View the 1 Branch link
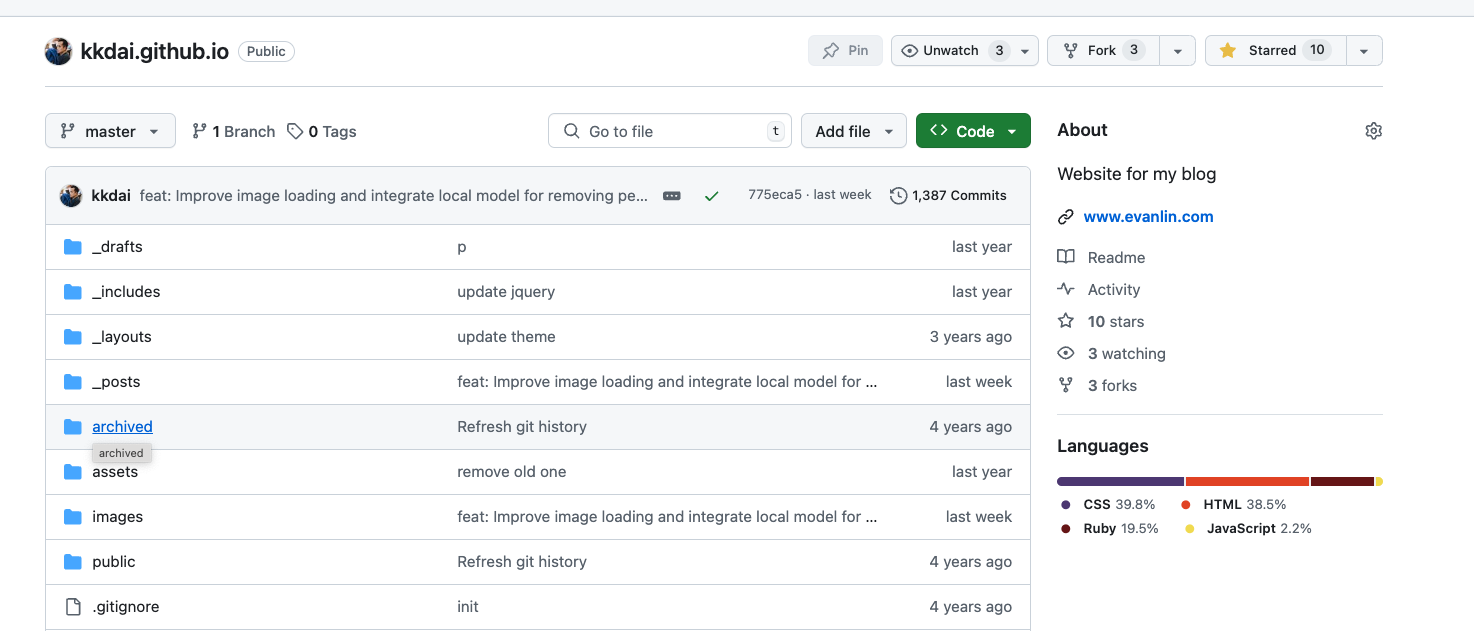 pos(233,131)
